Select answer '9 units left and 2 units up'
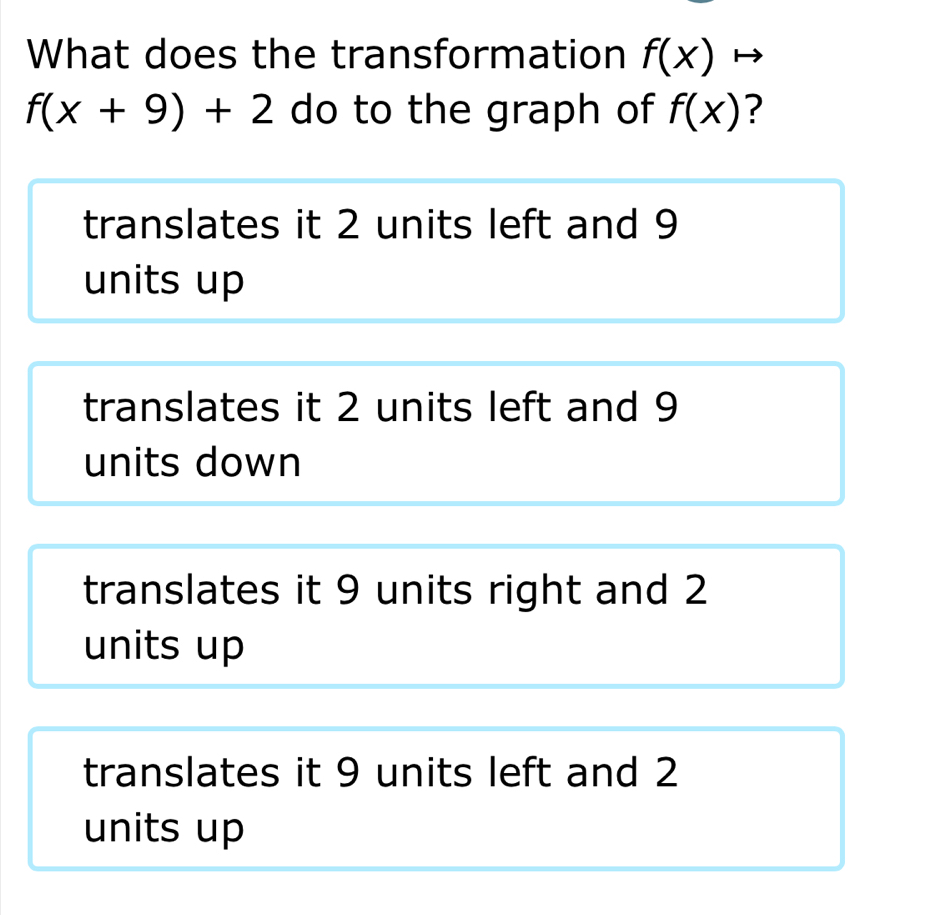943x915 pixels. [436, 799]
